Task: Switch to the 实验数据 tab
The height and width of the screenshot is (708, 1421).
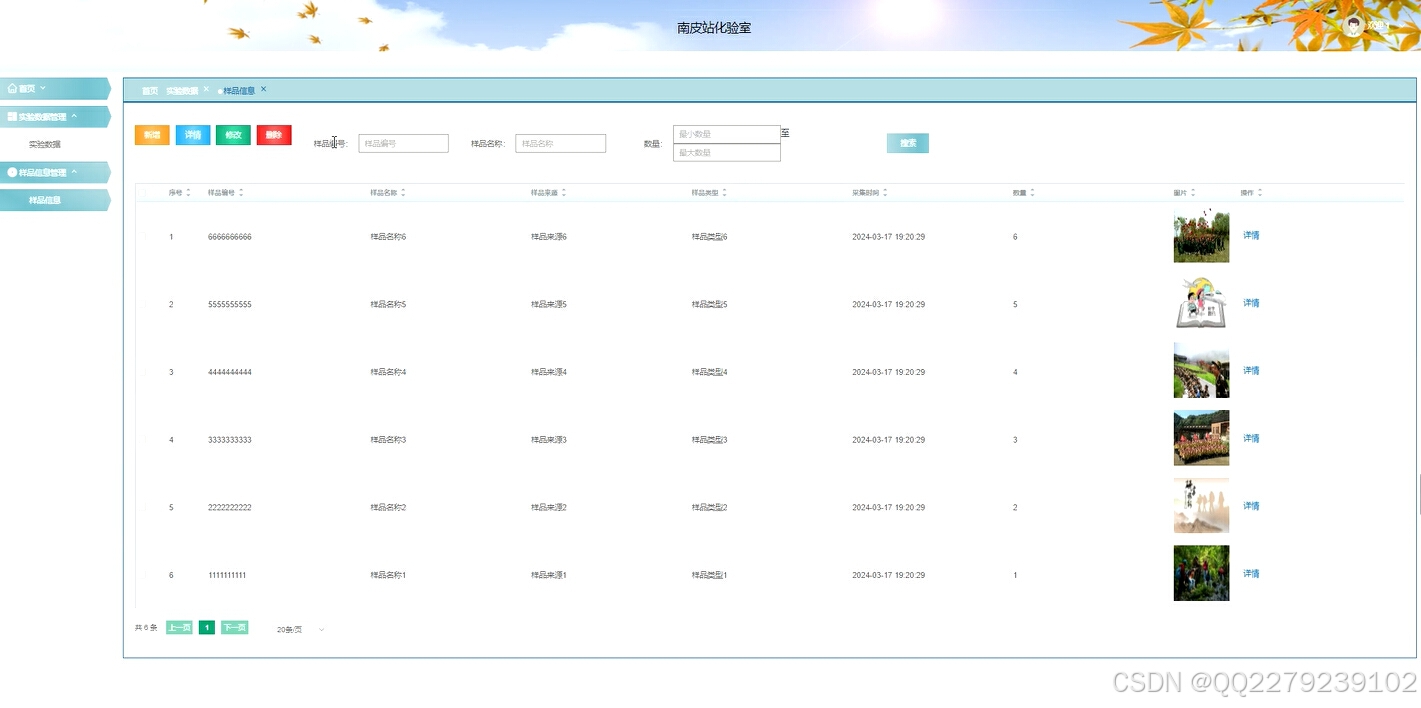Action: [184, 89]
